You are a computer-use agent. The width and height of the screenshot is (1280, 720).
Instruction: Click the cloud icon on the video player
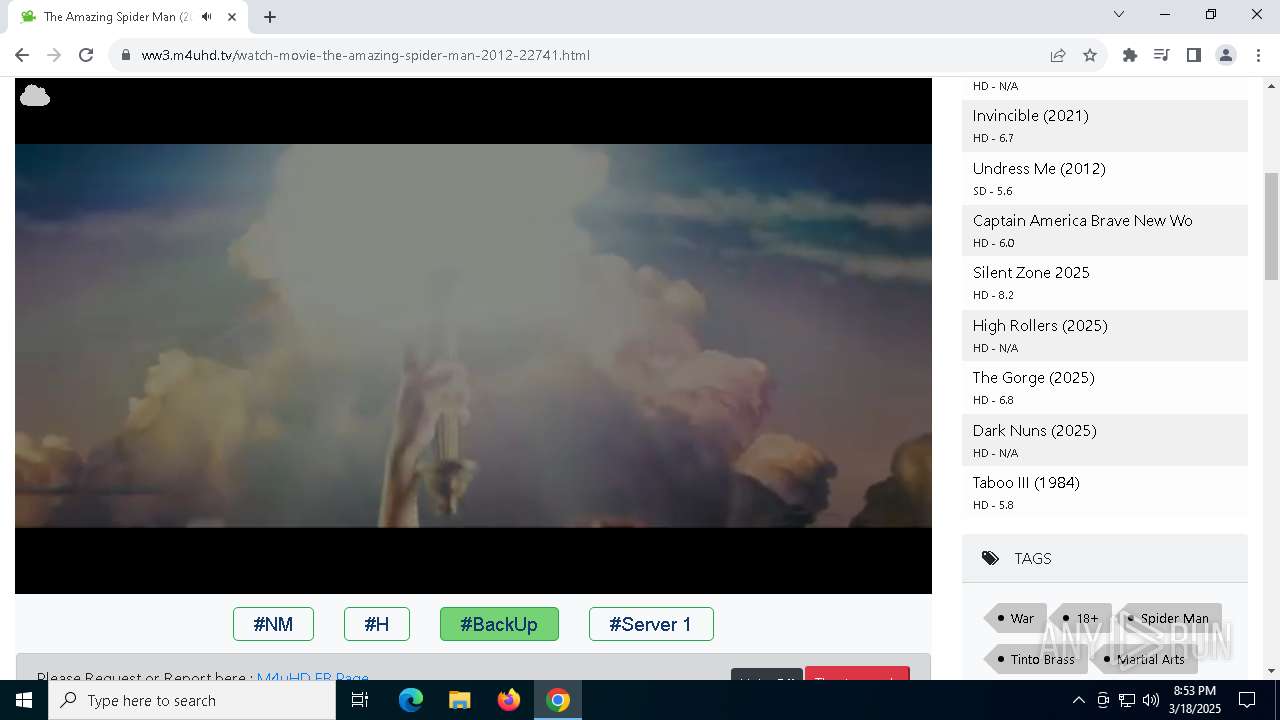[35, 96]
